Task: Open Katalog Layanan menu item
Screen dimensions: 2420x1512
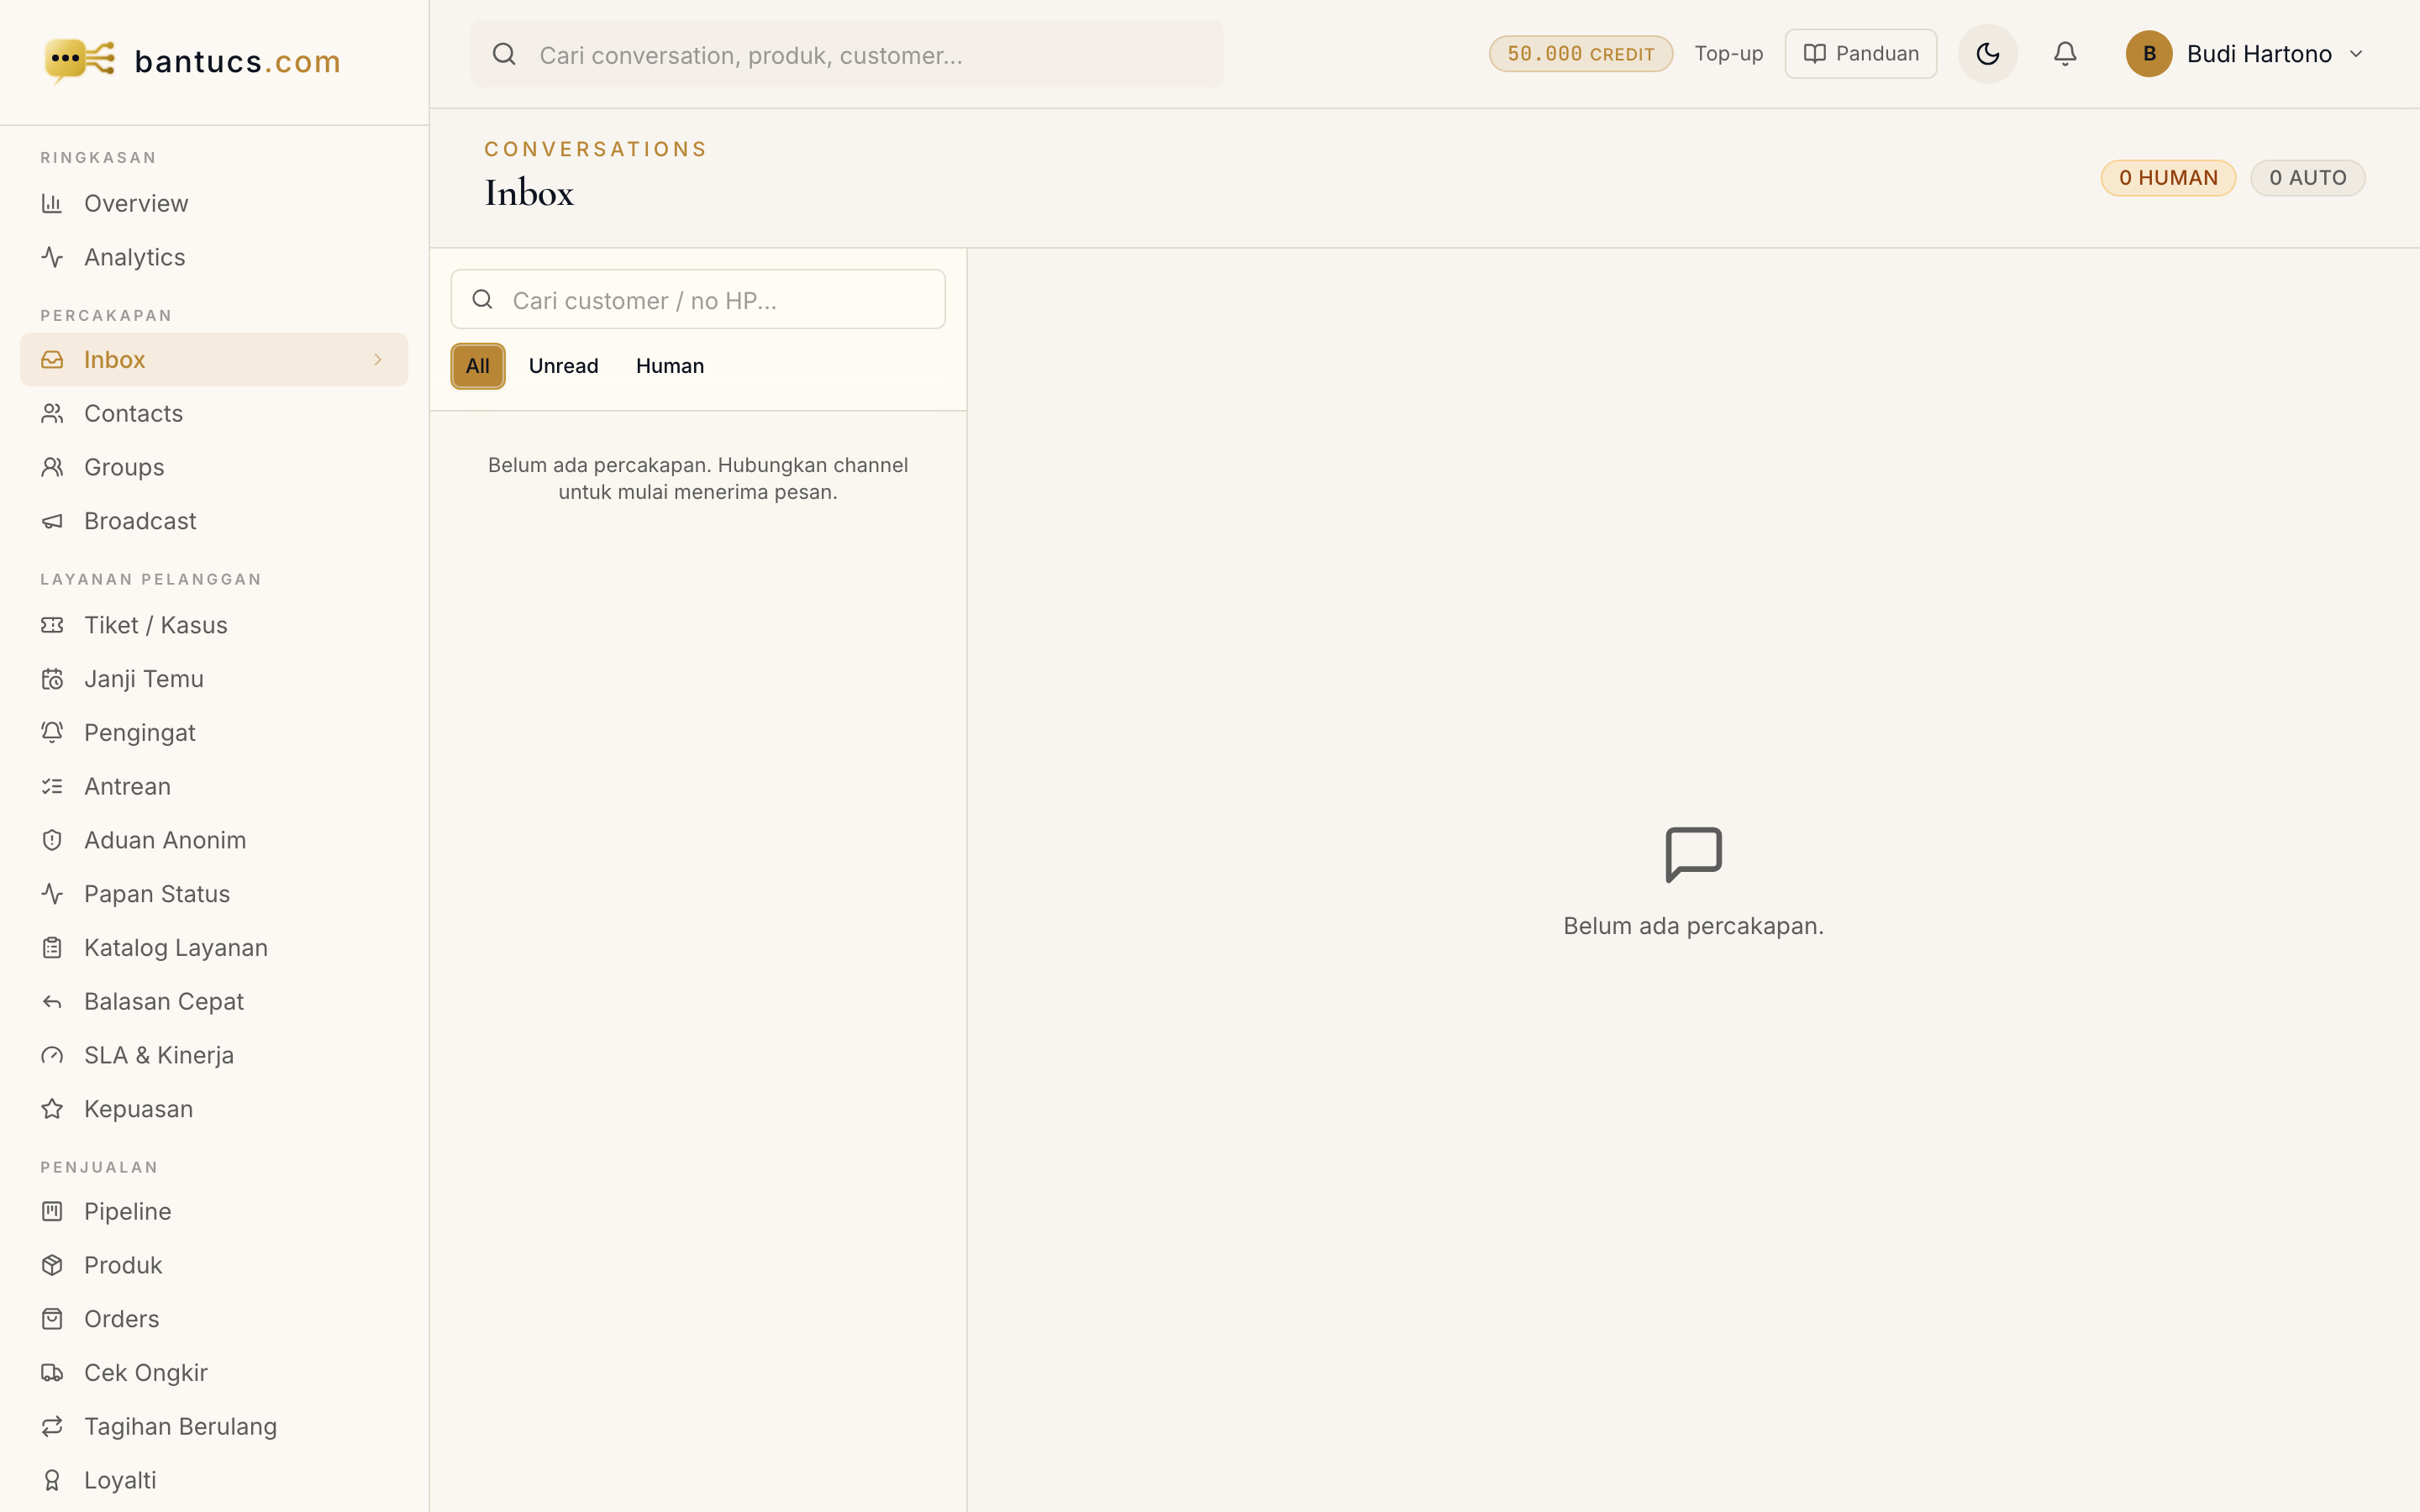Action: (x=214, y=947)
